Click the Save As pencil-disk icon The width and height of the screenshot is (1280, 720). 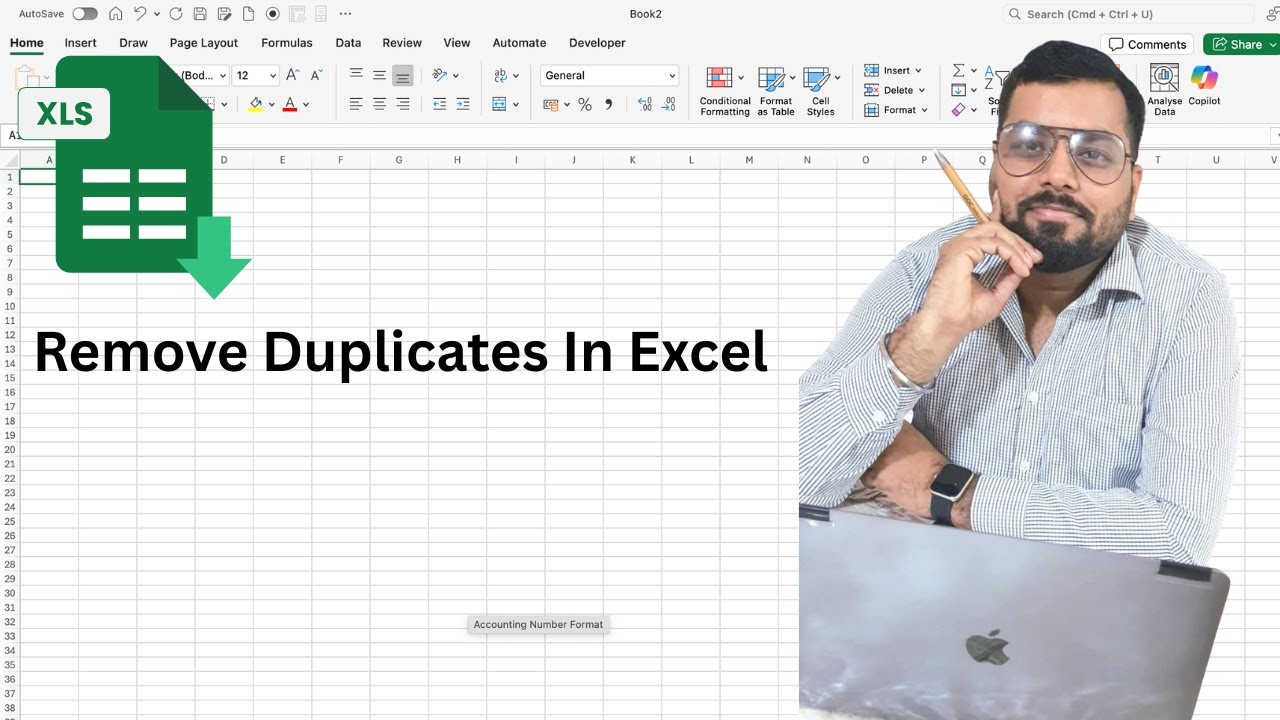224,14
